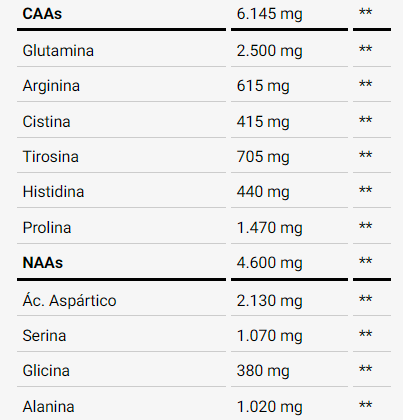The width and height of the screenshot is (403, 420).
Task: Click the NAAs section header
Action: coord(43,263)
